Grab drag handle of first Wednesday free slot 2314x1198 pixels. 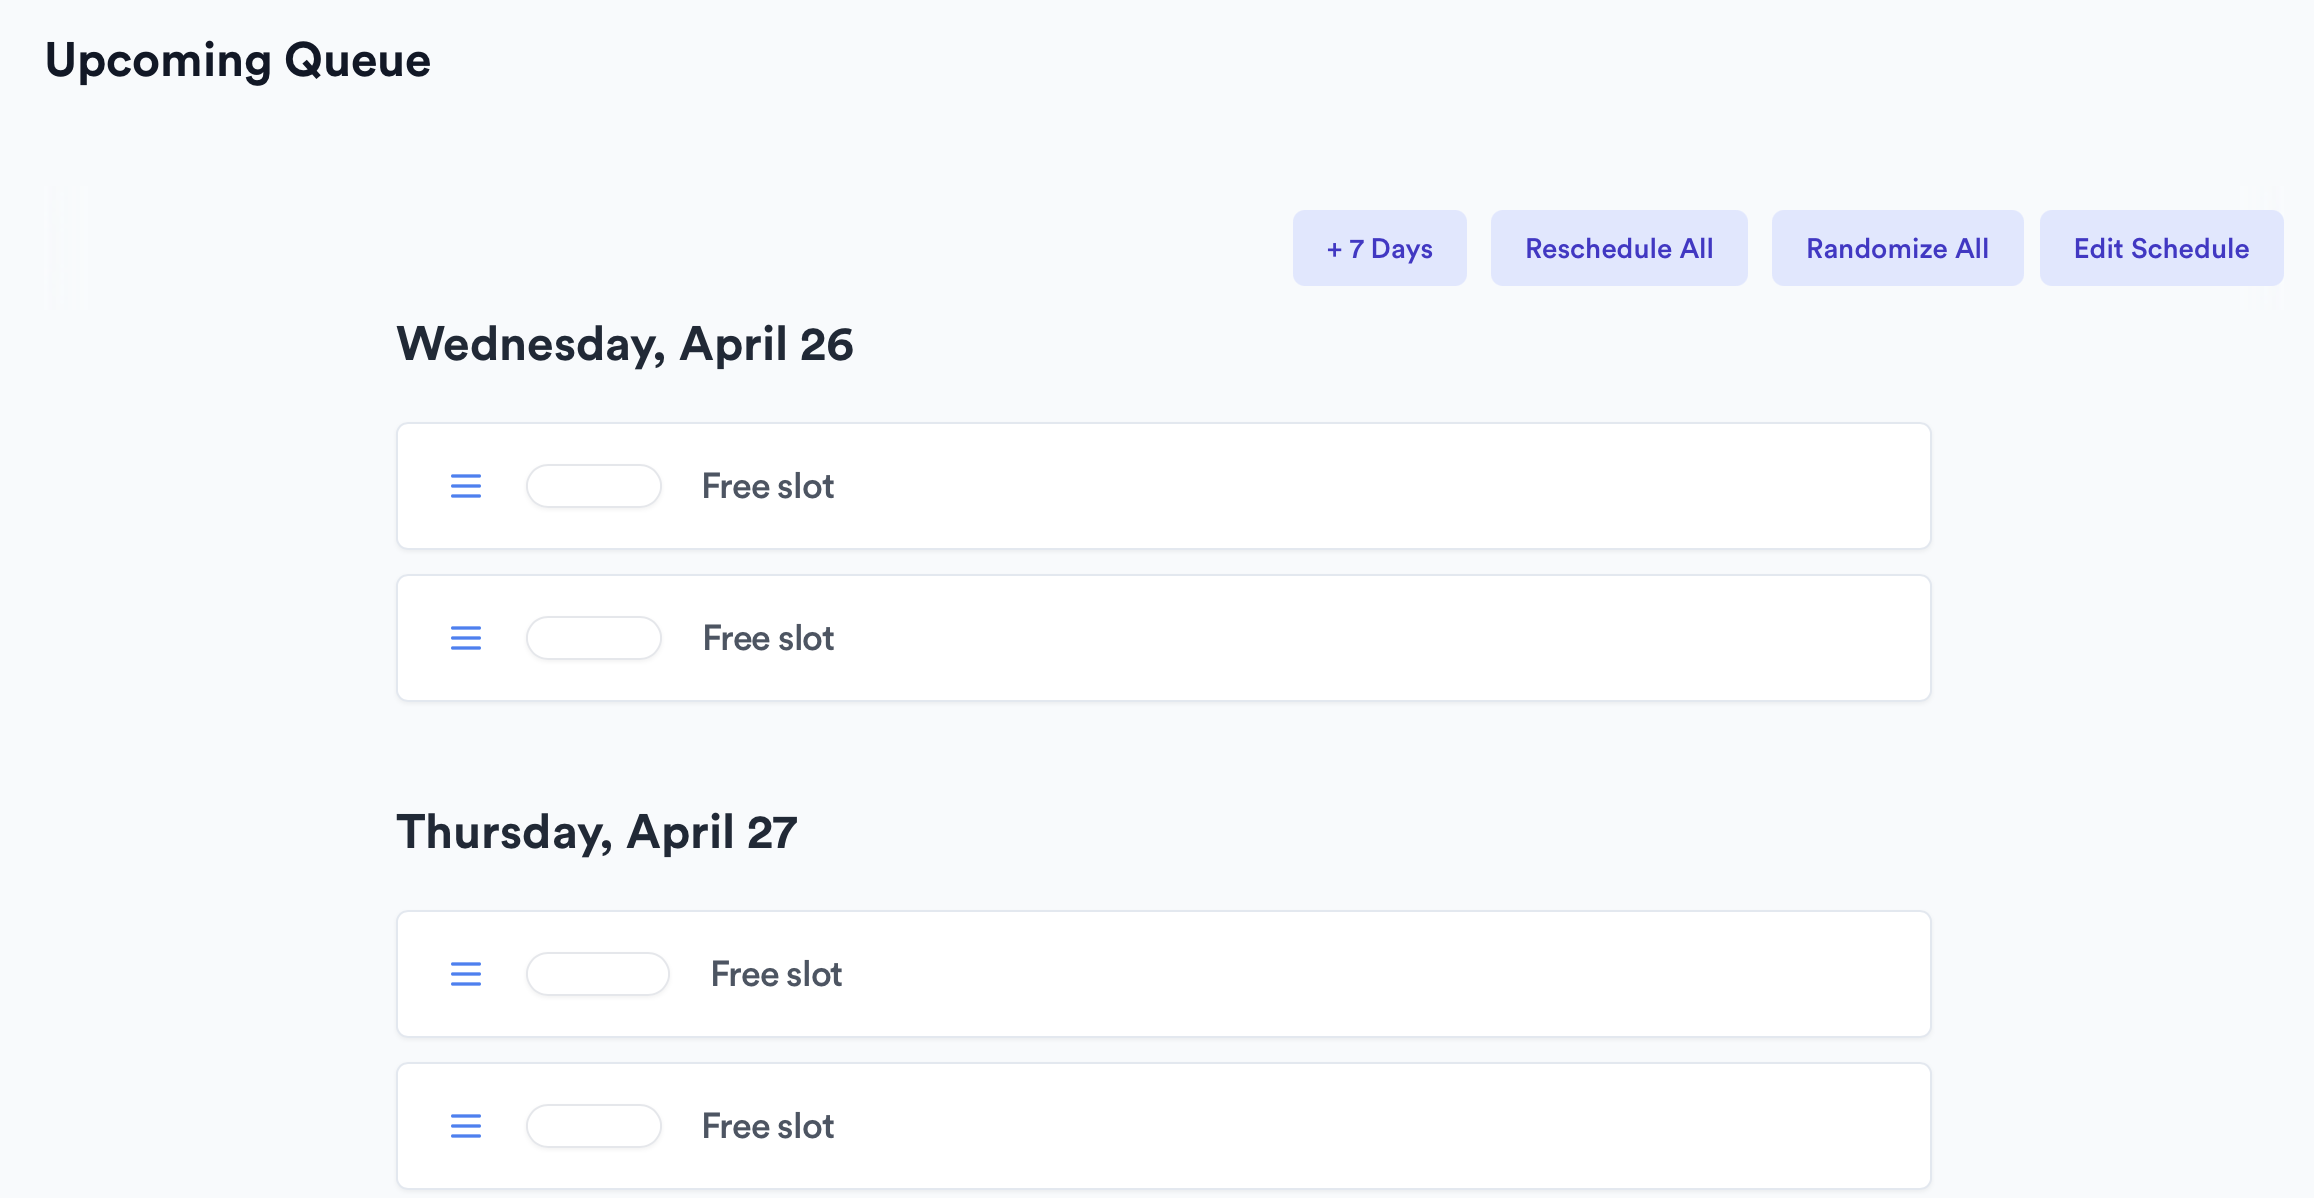coord(466,486)
